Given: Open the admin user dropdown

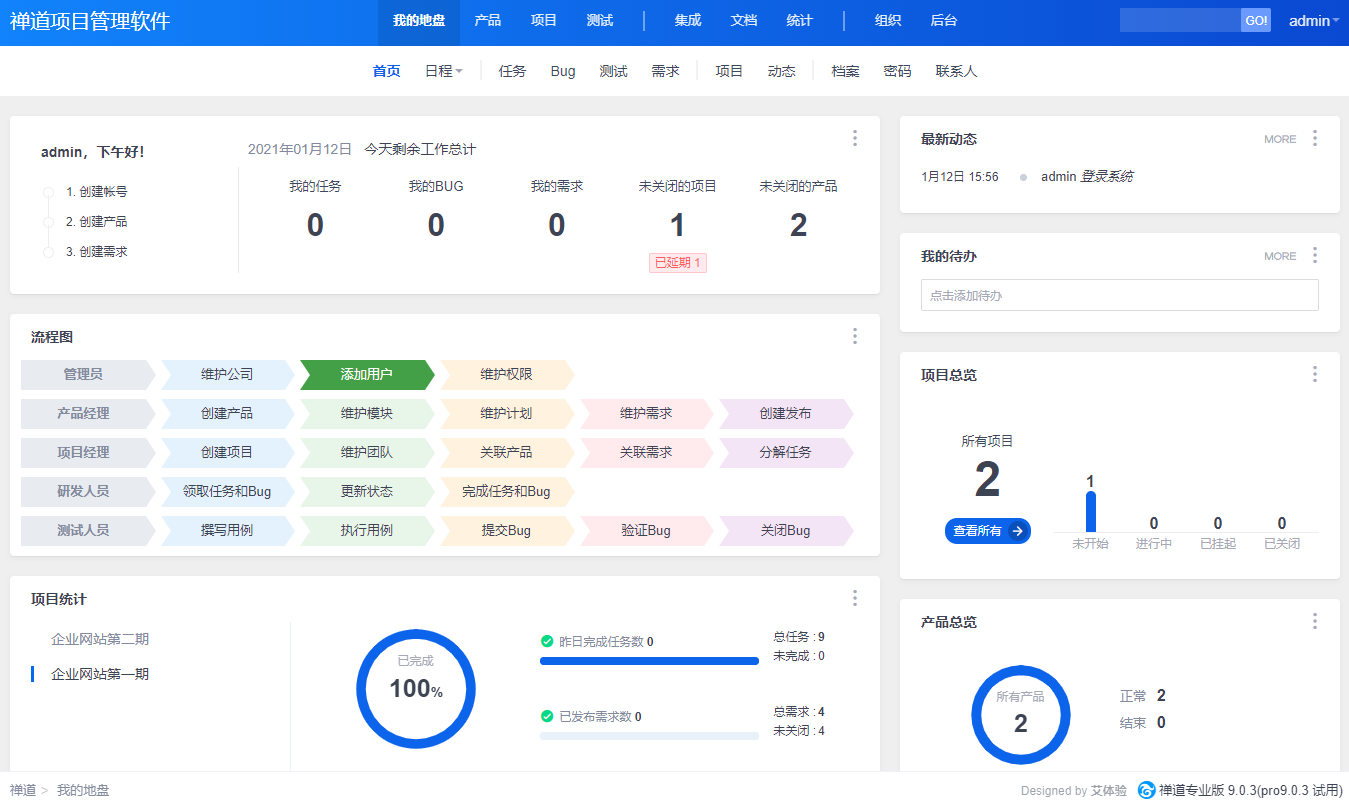Looking at the screenshot, I should [1313, 21].
